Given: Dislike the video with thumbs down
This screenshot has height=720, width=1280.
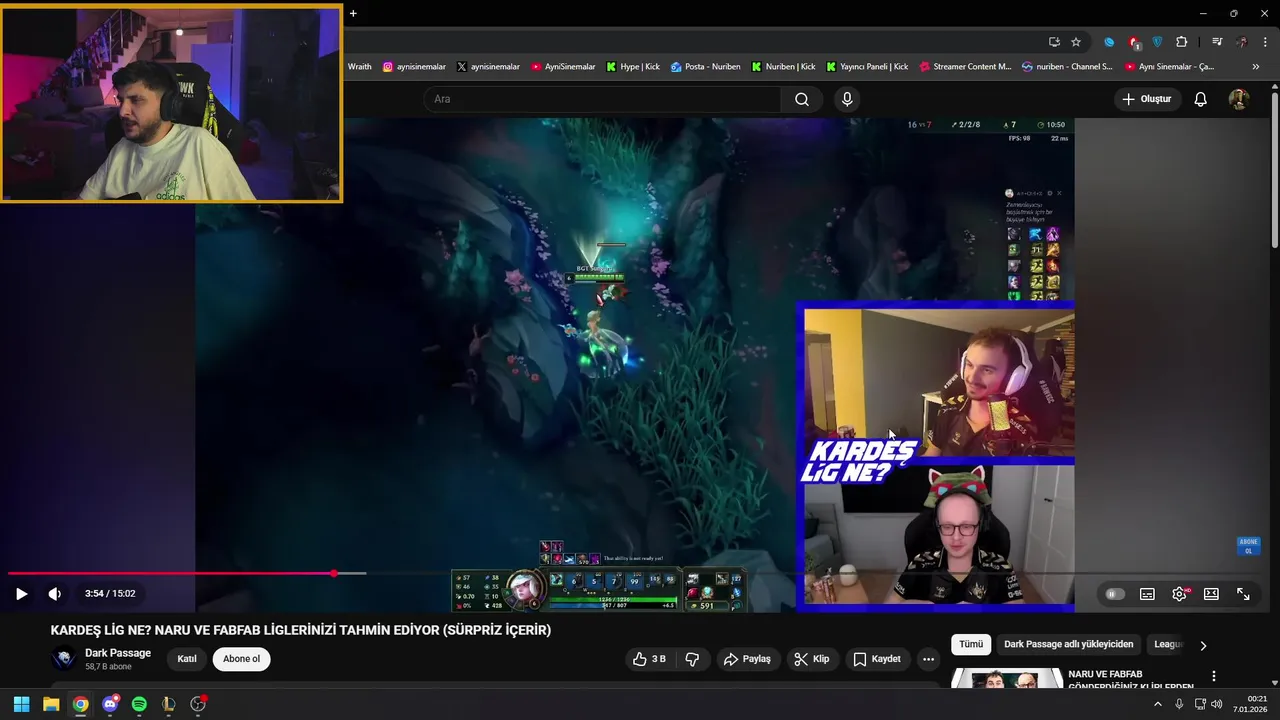Looking at the screenshot, I should pyautogui.click(x=692, y=659).
